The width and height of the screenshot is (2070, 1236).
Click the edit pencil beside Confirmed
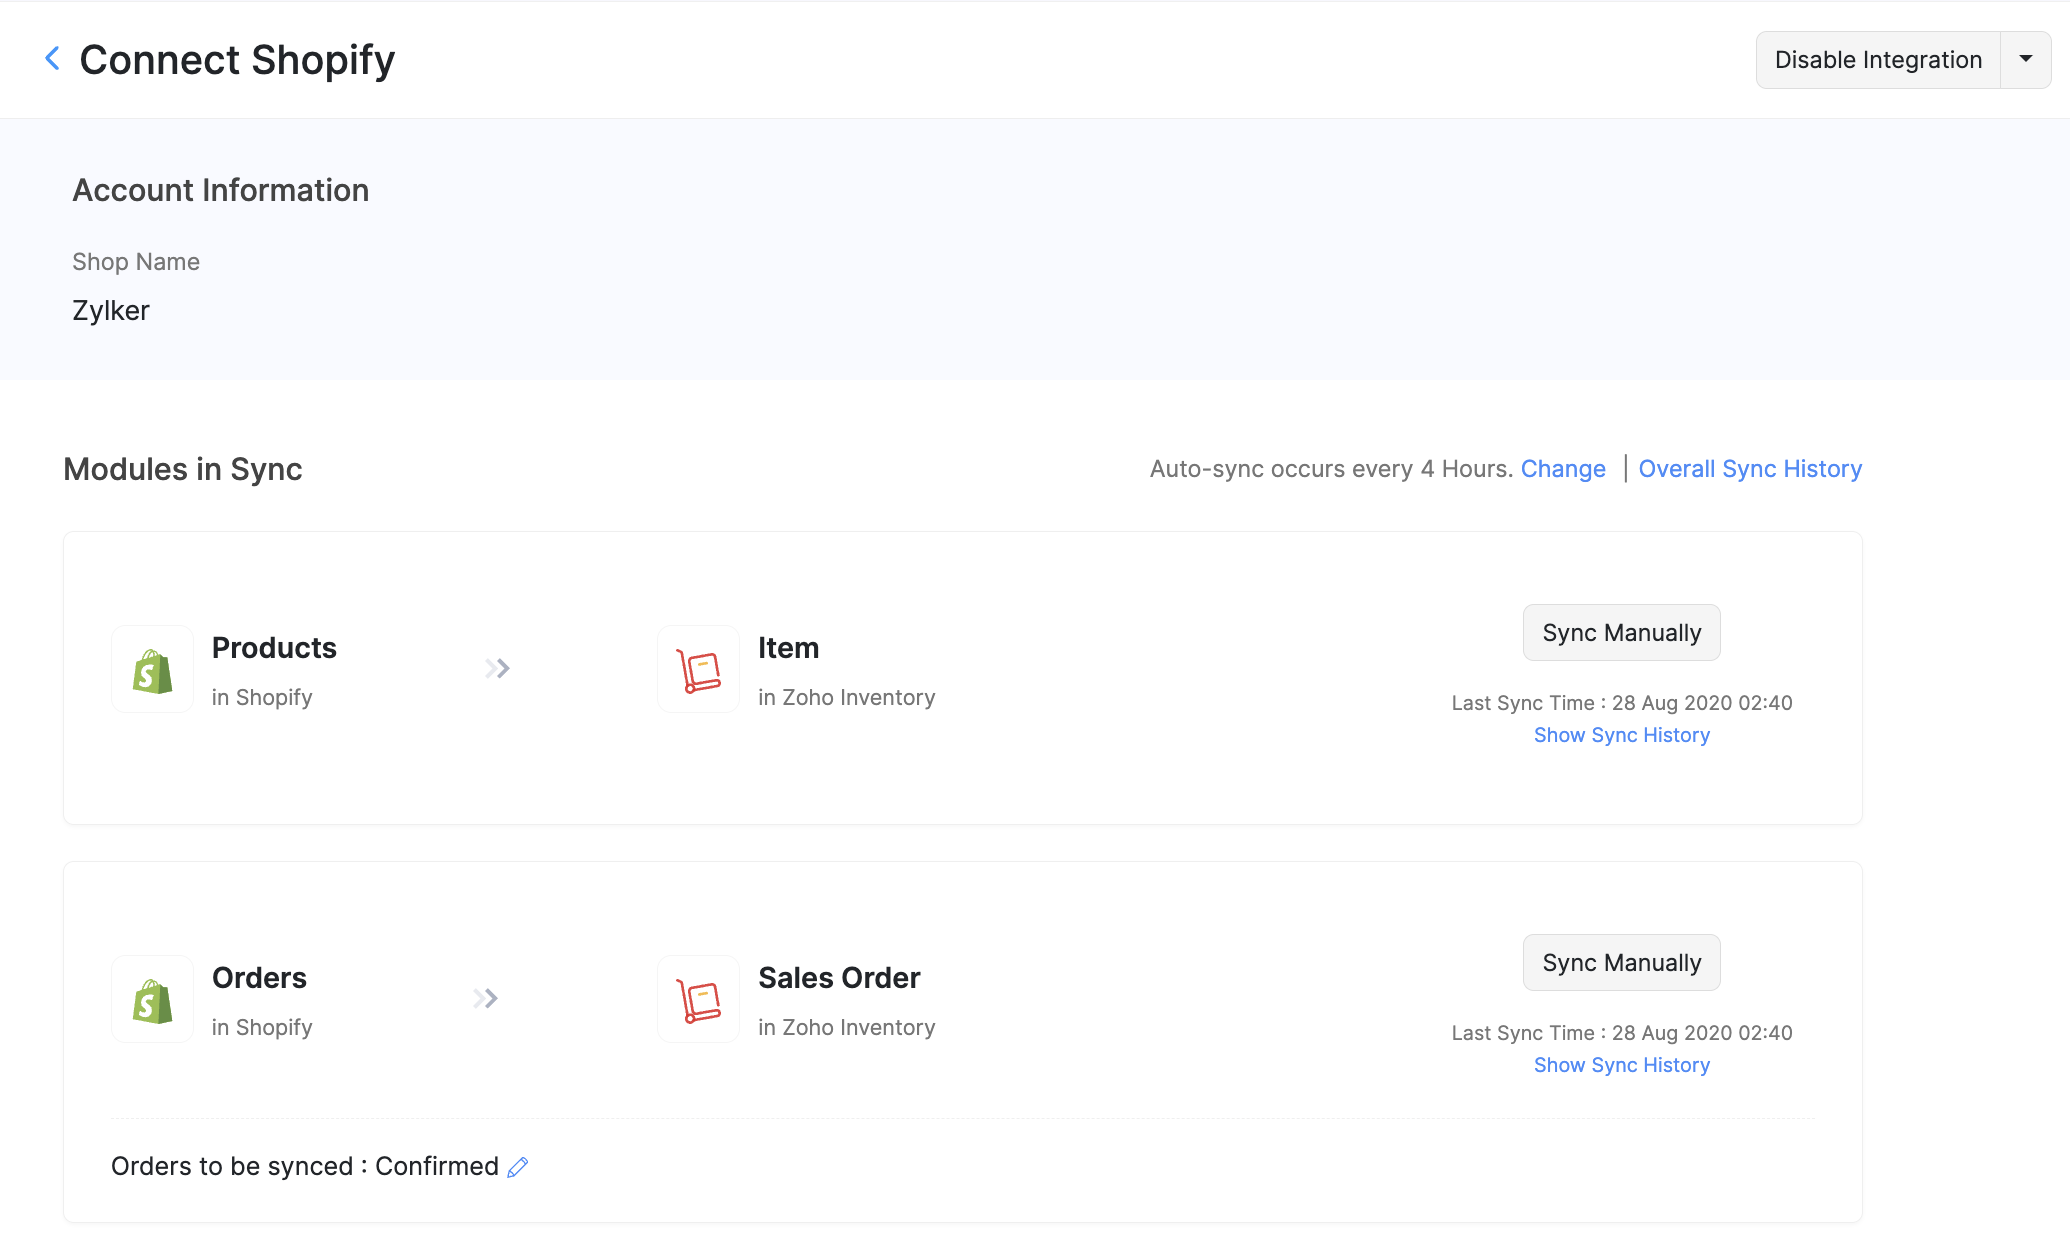click(x=517, y=1166)
